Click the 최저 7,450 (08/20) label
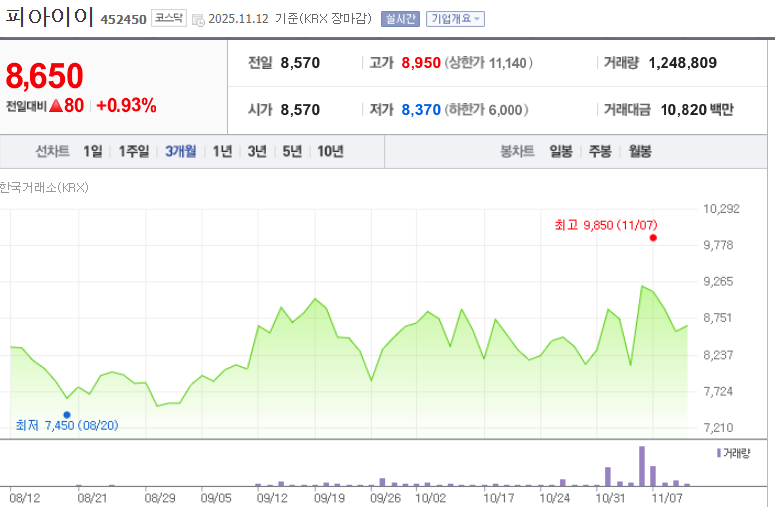Screen dimensions: 775x507 67,425
